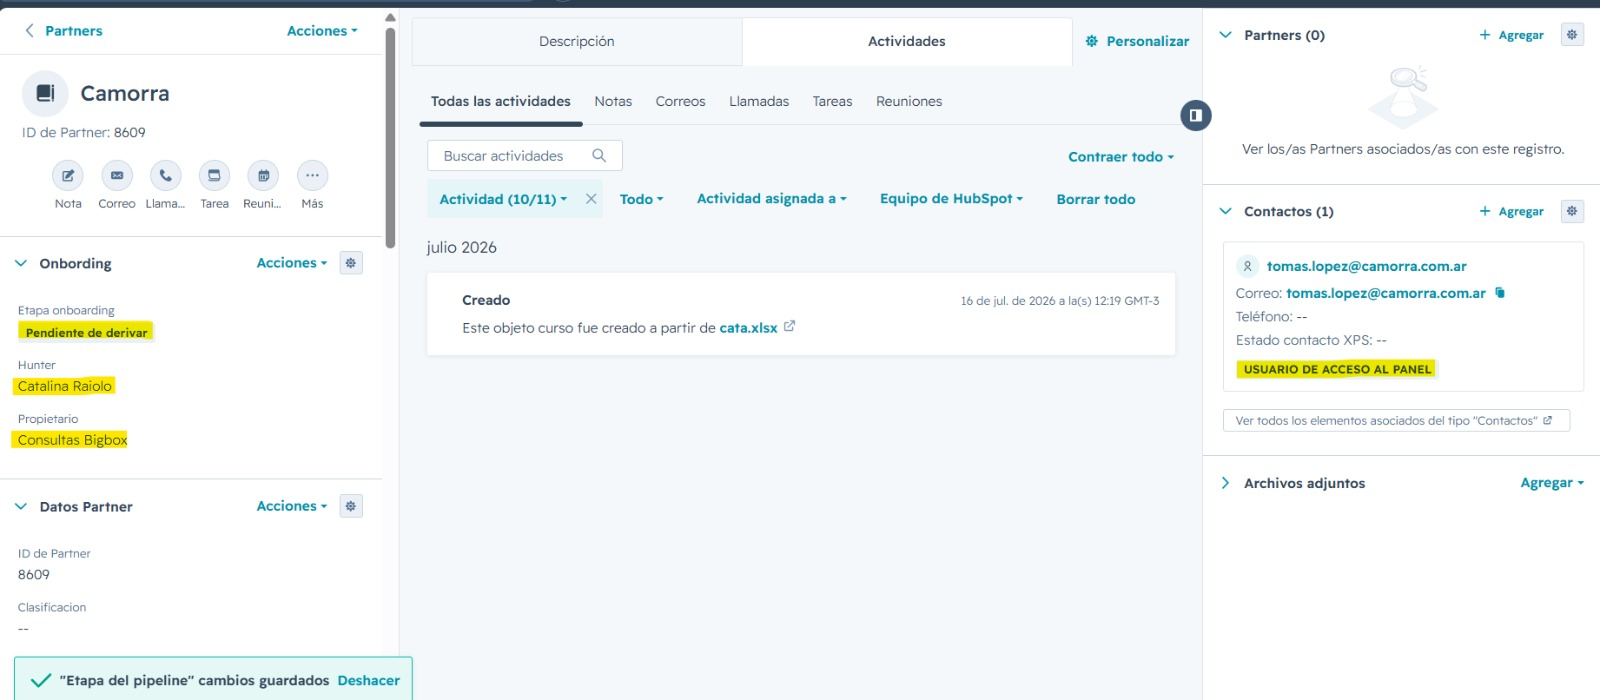Select the Correos tab

pyautogui.click(x=680, y=101)
